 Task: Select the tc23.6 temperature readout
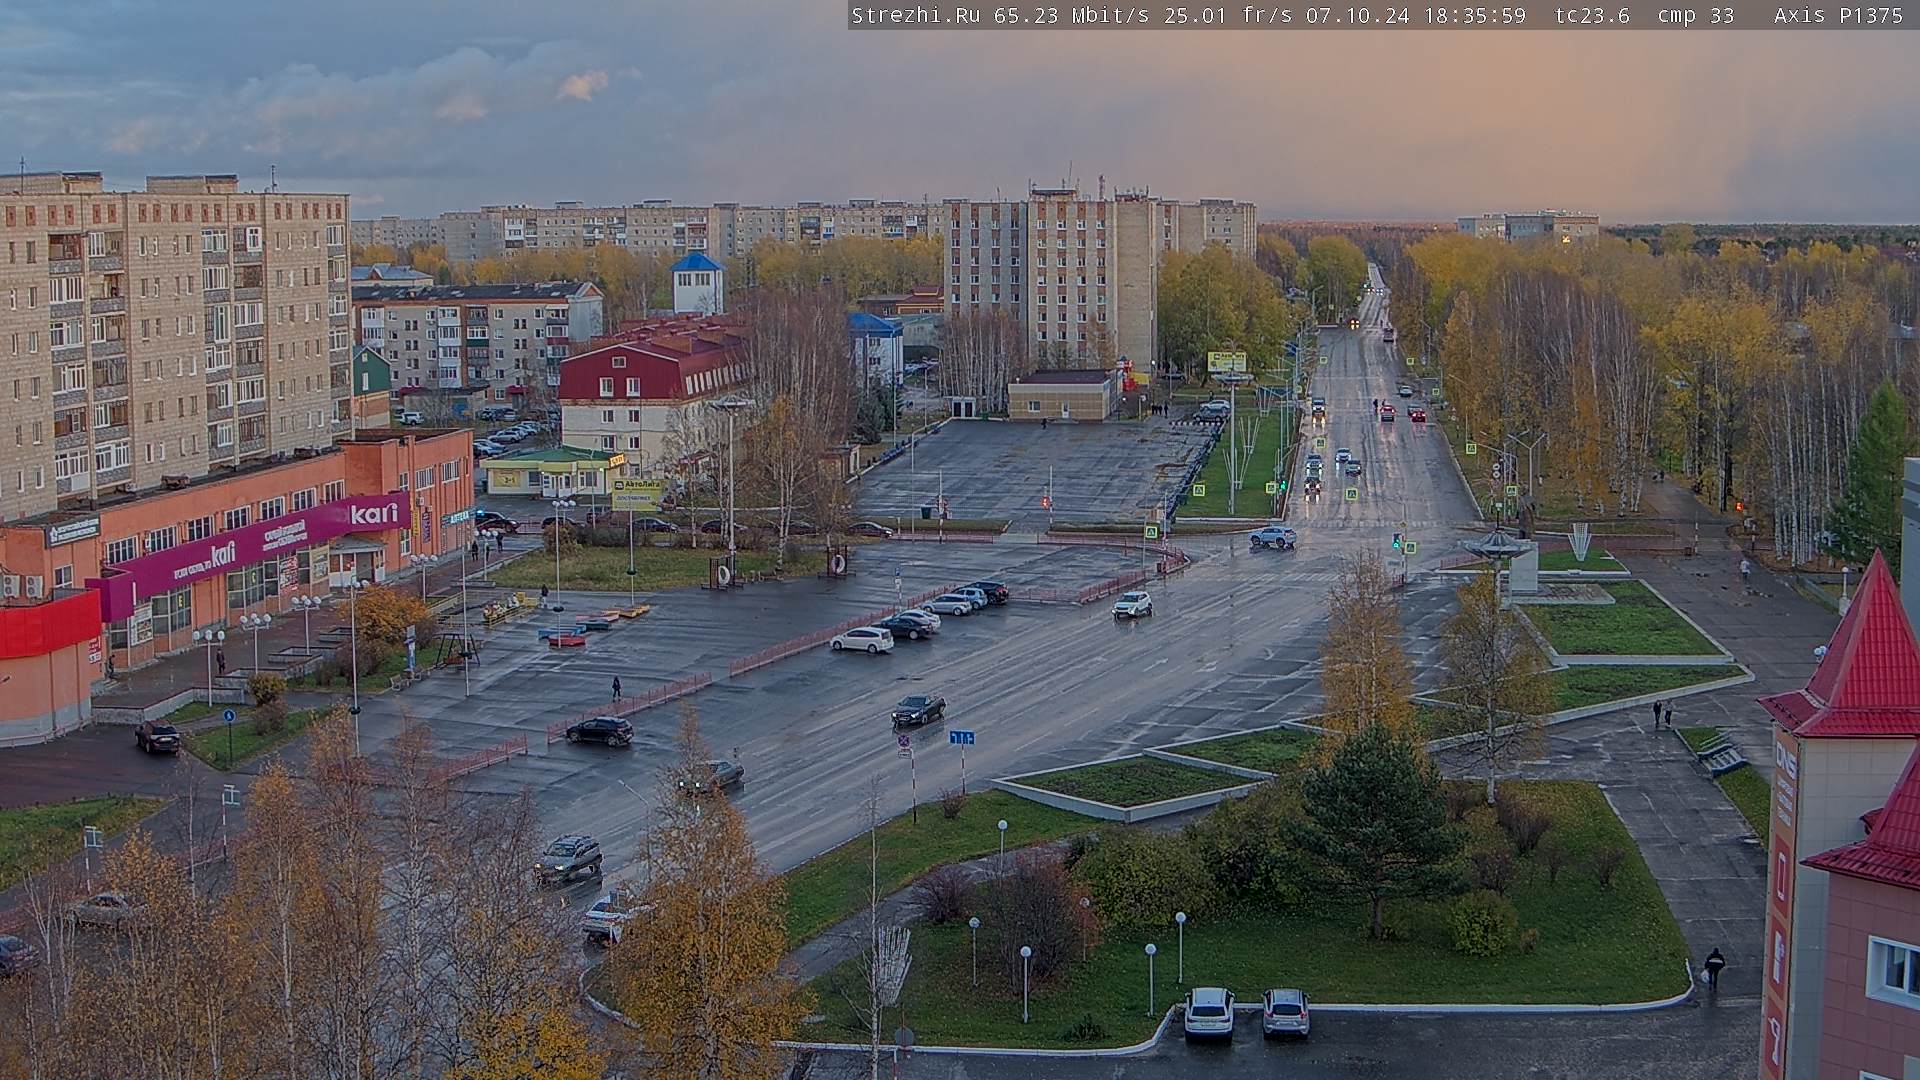click(1592, 15)
